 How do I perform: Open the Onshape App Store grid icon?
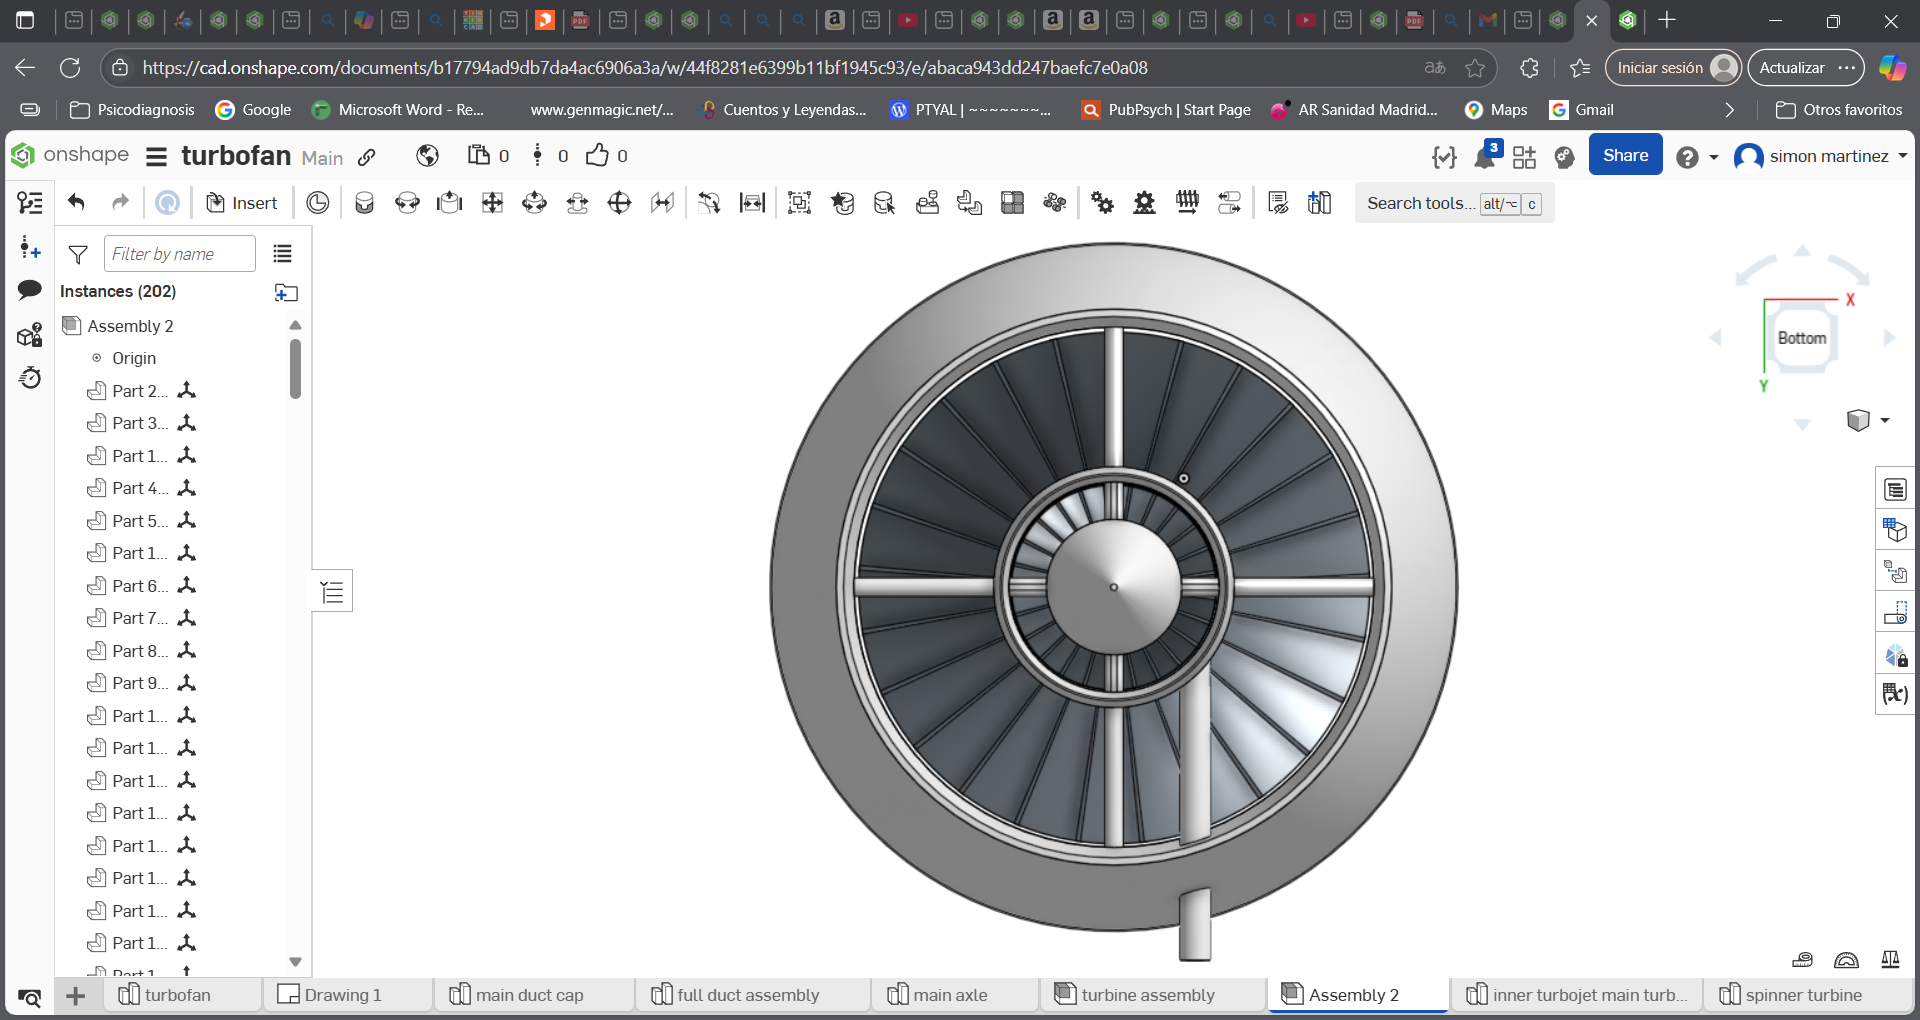coord(1525,157)
